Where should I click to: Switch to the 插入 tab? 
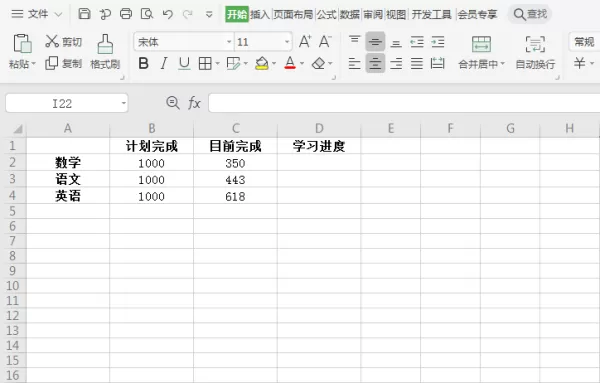[260, 15]
